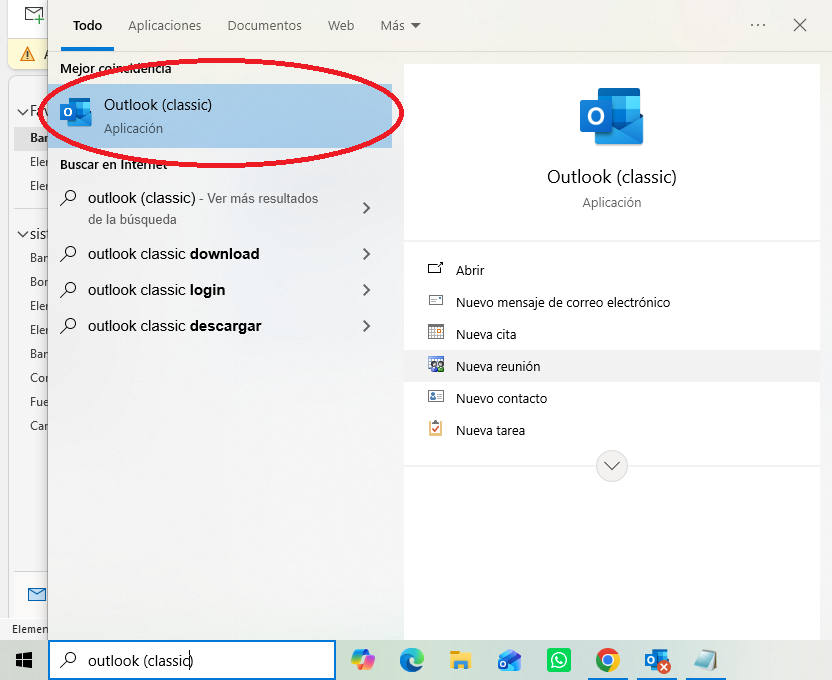The height and width of the screenshot is (680, 832).
Task: Switch to the Todo tab
Action: (88, 25)
